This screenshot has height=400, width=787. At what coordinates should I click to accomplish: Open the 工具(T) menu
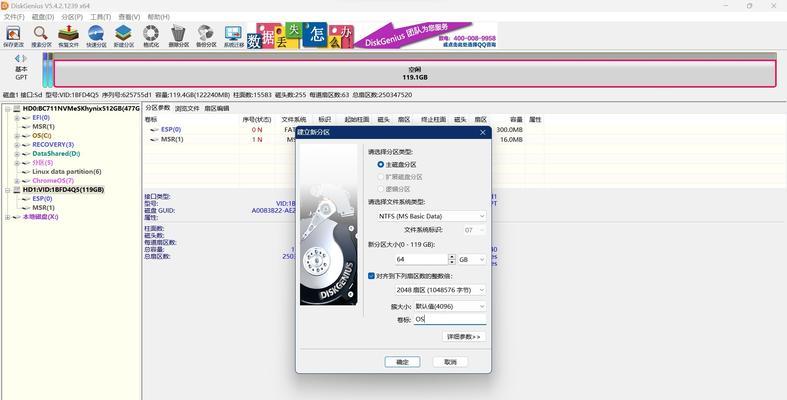click(100, 17)
